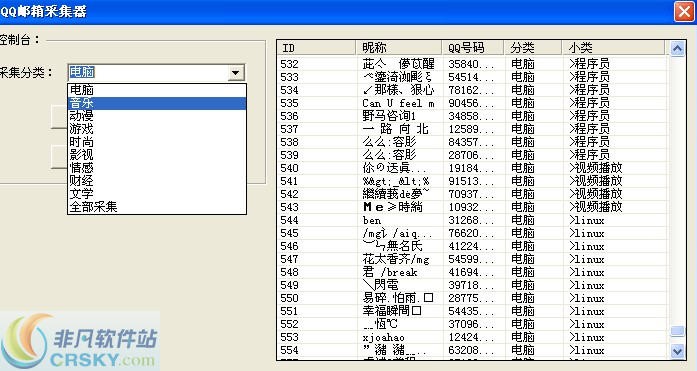Select 电脑 in the dropdown list
The image size is (697, 371).
[x=157, y=90]
